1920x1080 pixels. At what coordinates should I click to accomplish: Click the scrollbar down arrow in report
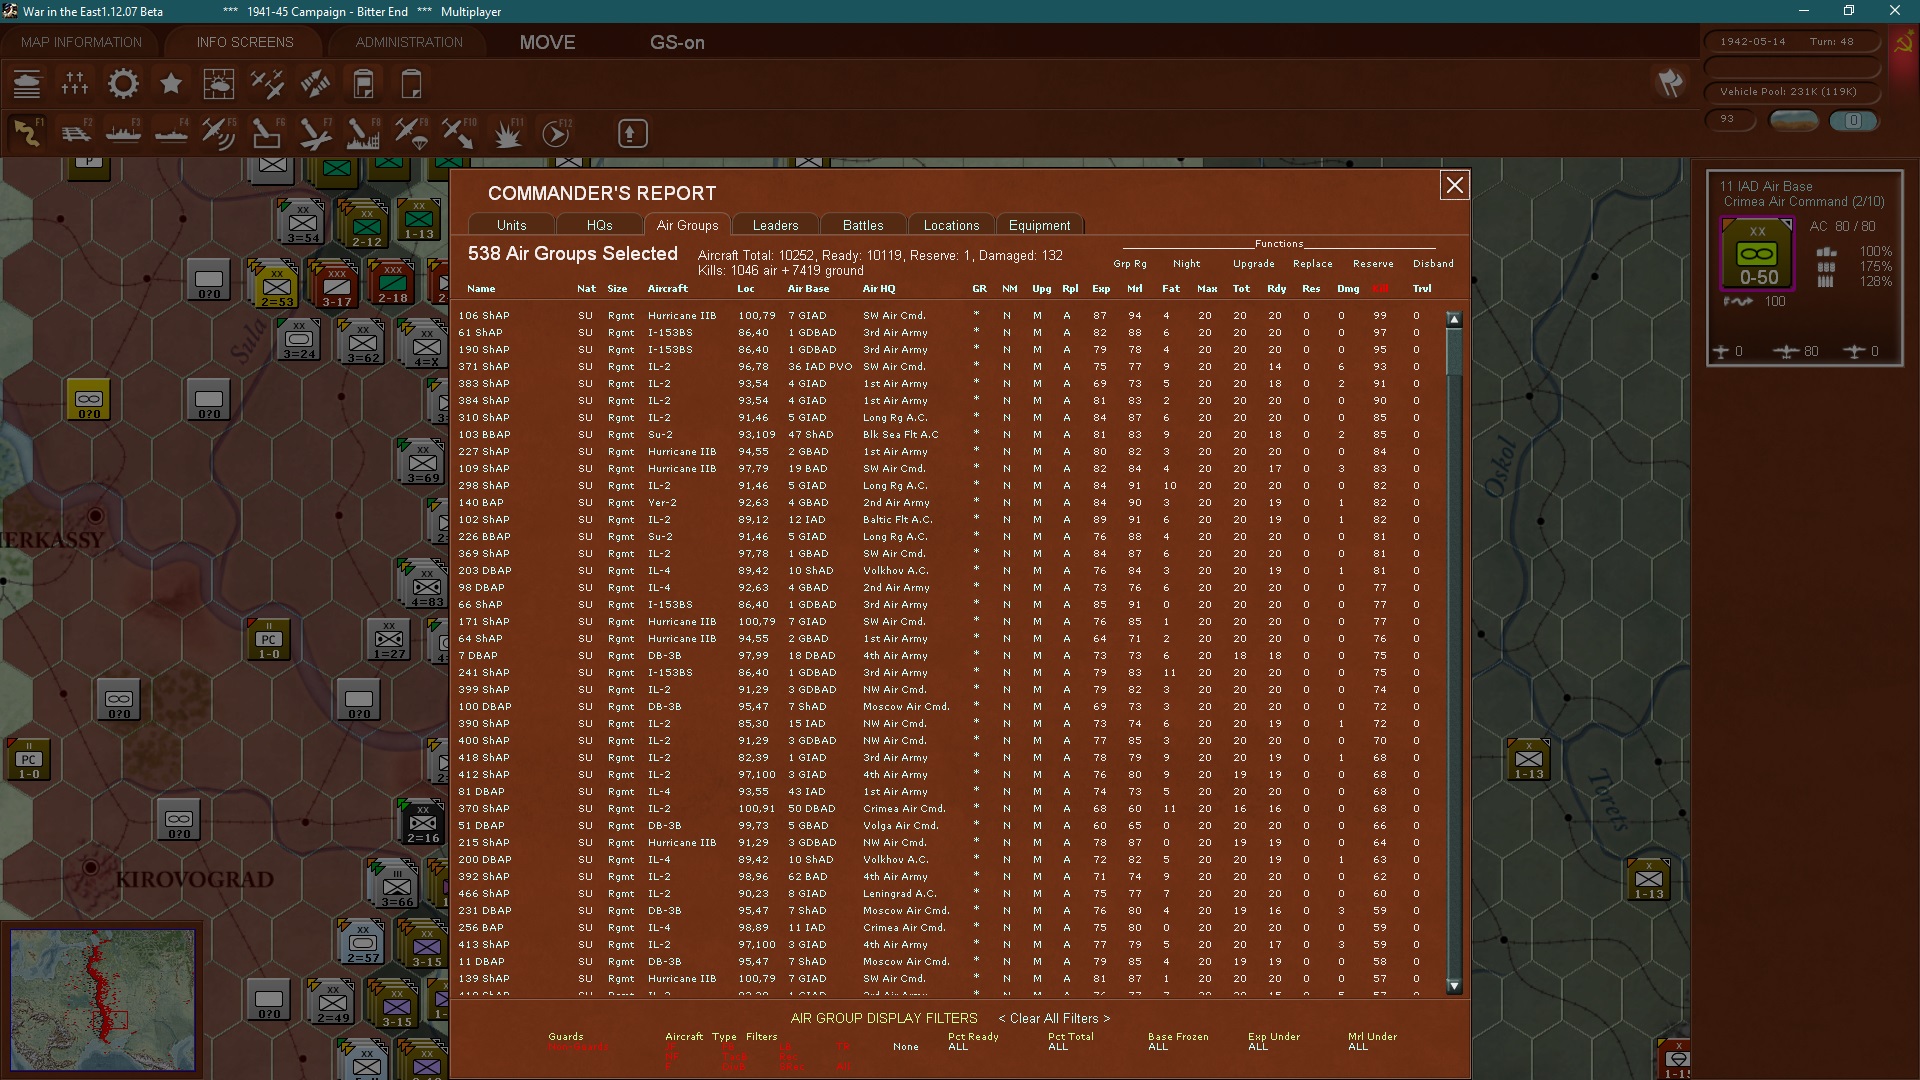(x=1454, y=986)
